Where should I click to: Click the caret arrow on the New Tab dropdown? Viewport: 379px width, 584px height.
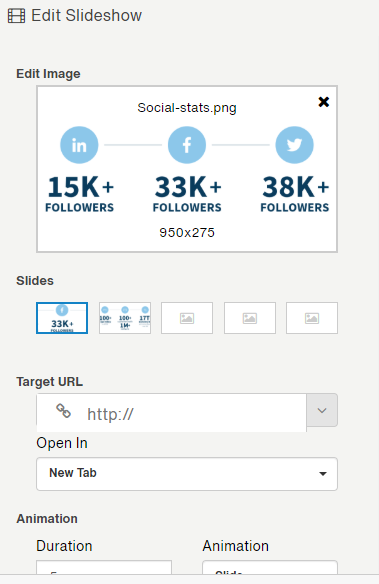tap(323, 474)
